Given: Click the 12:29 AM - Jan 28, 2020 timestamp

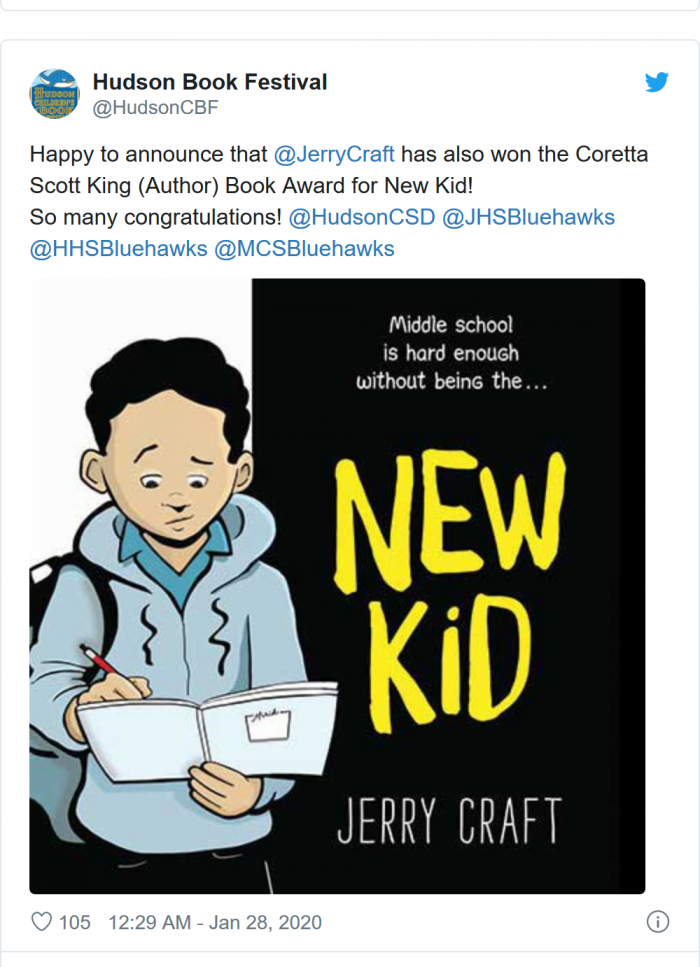Looking at the screenshot, I should 214,922.
